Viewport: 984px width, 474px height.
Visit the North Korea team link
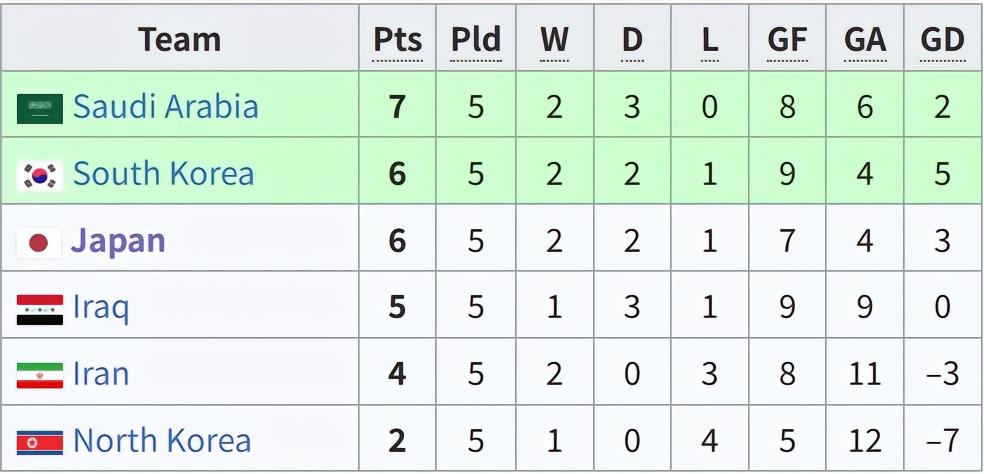tap(162, 441)
